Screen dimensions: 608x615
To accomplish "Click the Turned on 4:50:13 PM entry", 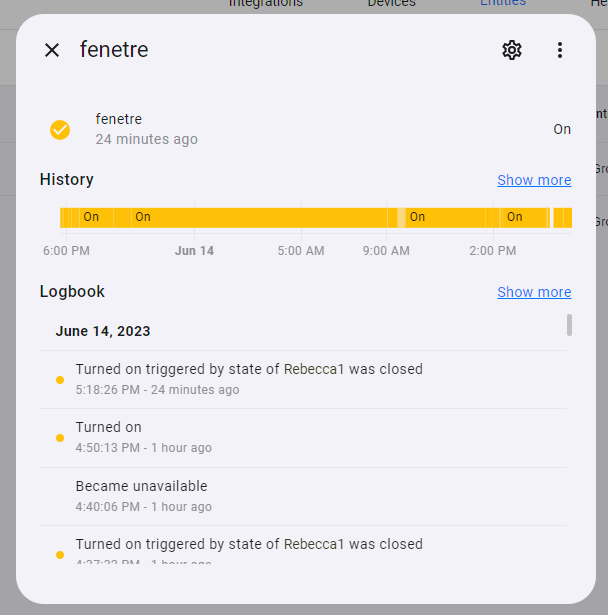I will pos(303,438).
